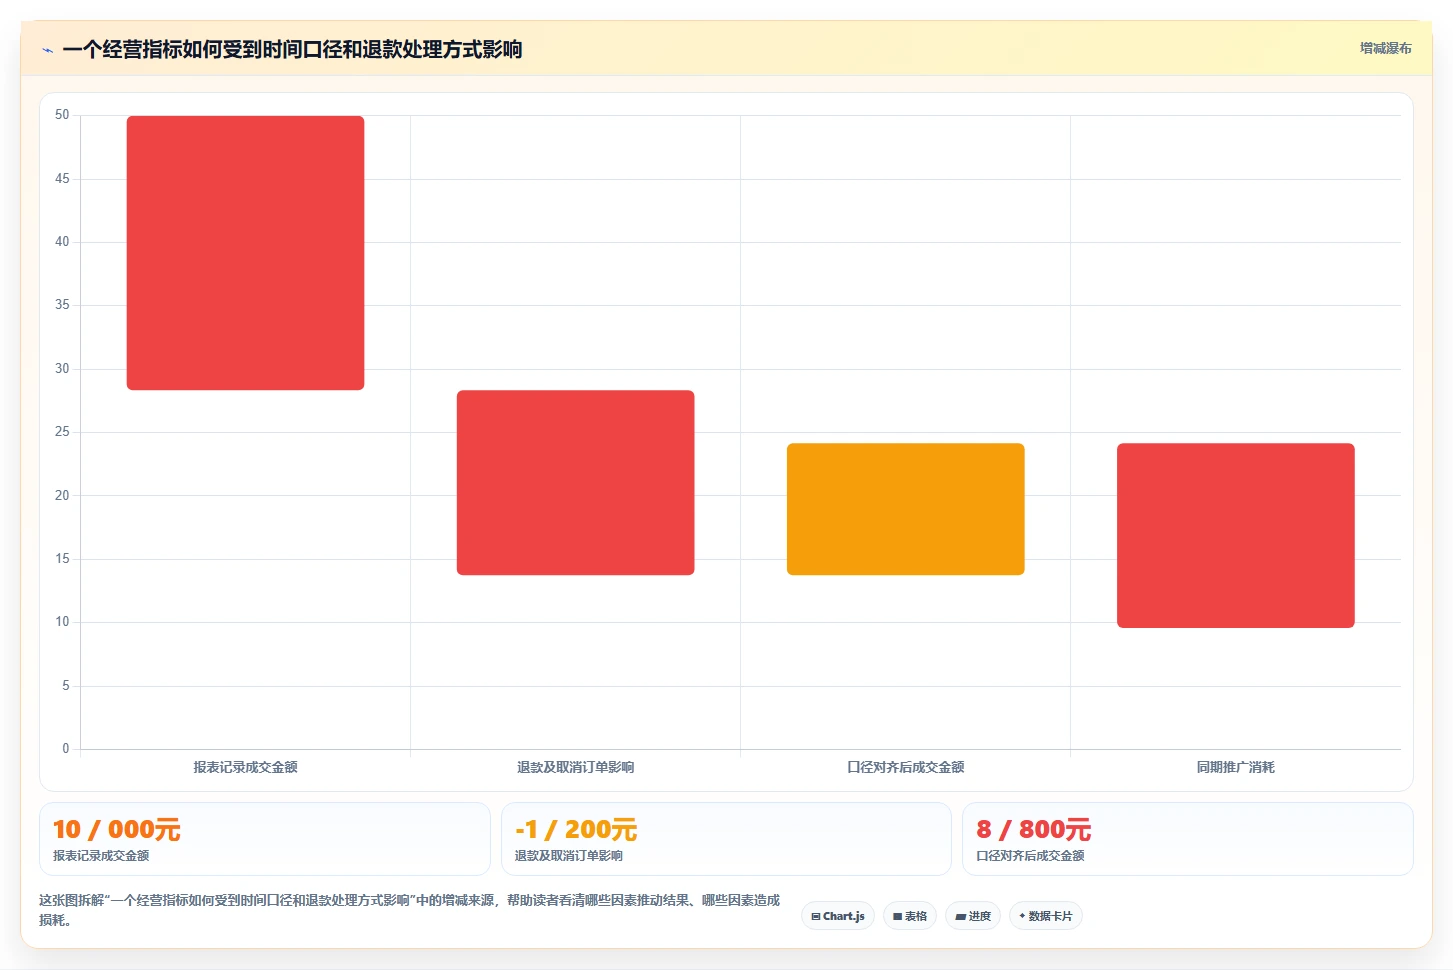Click the red 同期推广消耗 bar
This screenshot has height=970, width=1453.
1235,535
